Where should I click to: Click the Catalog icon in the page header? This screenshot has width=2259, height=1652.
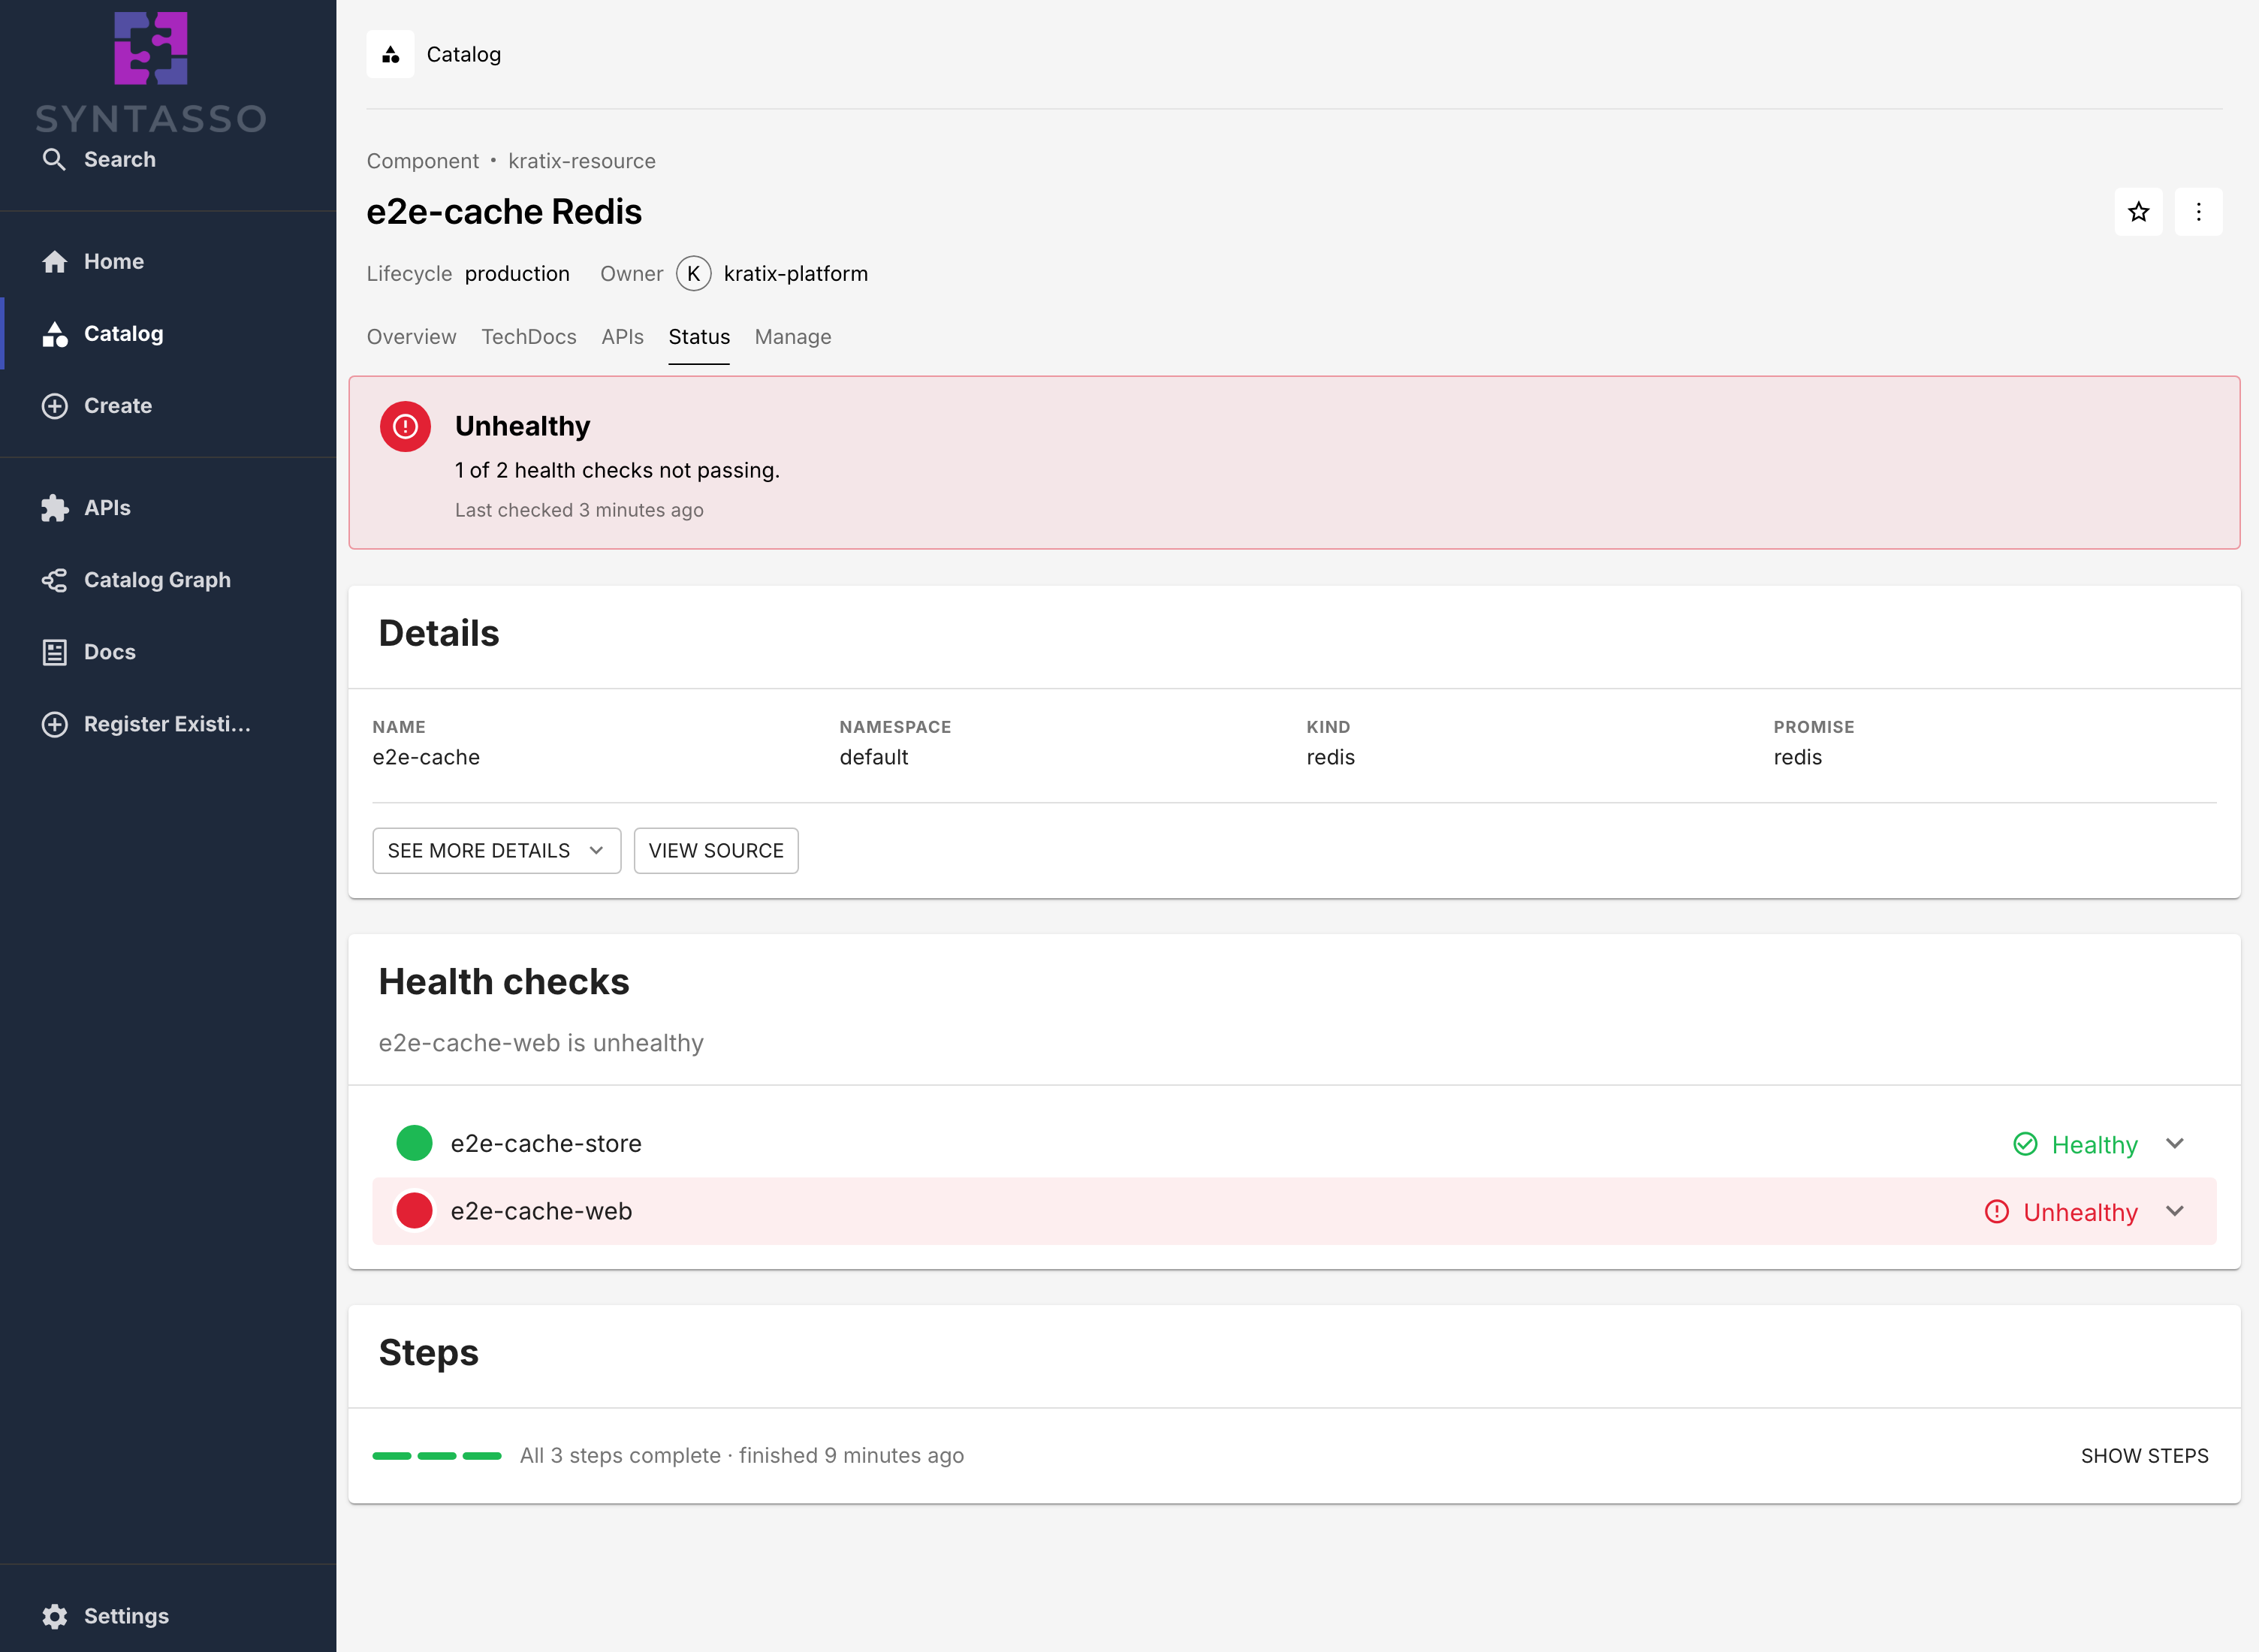390,54
